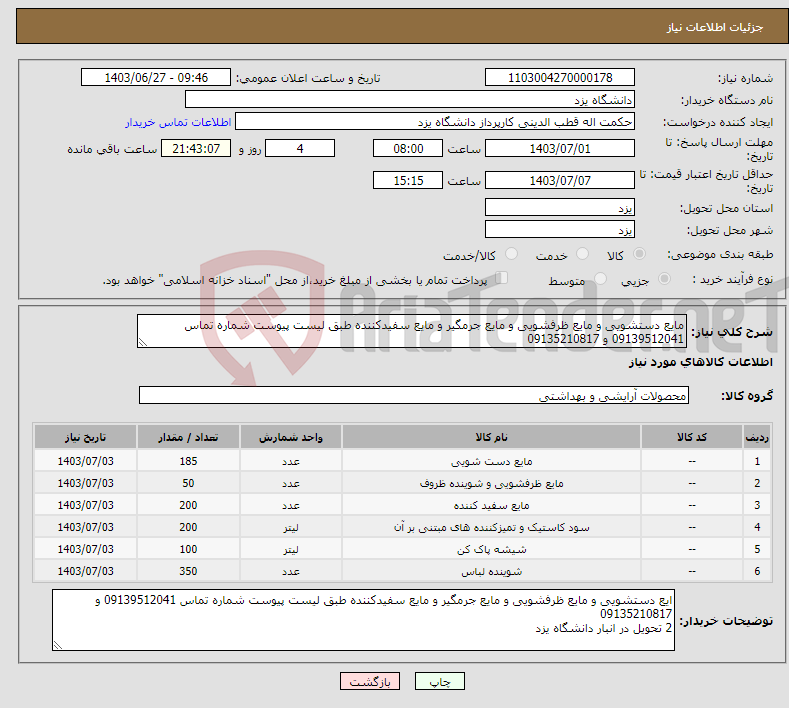The height and width of the screenshot is (708, 789).
Task: Open buyer contact info link
Action: (178, 122)
